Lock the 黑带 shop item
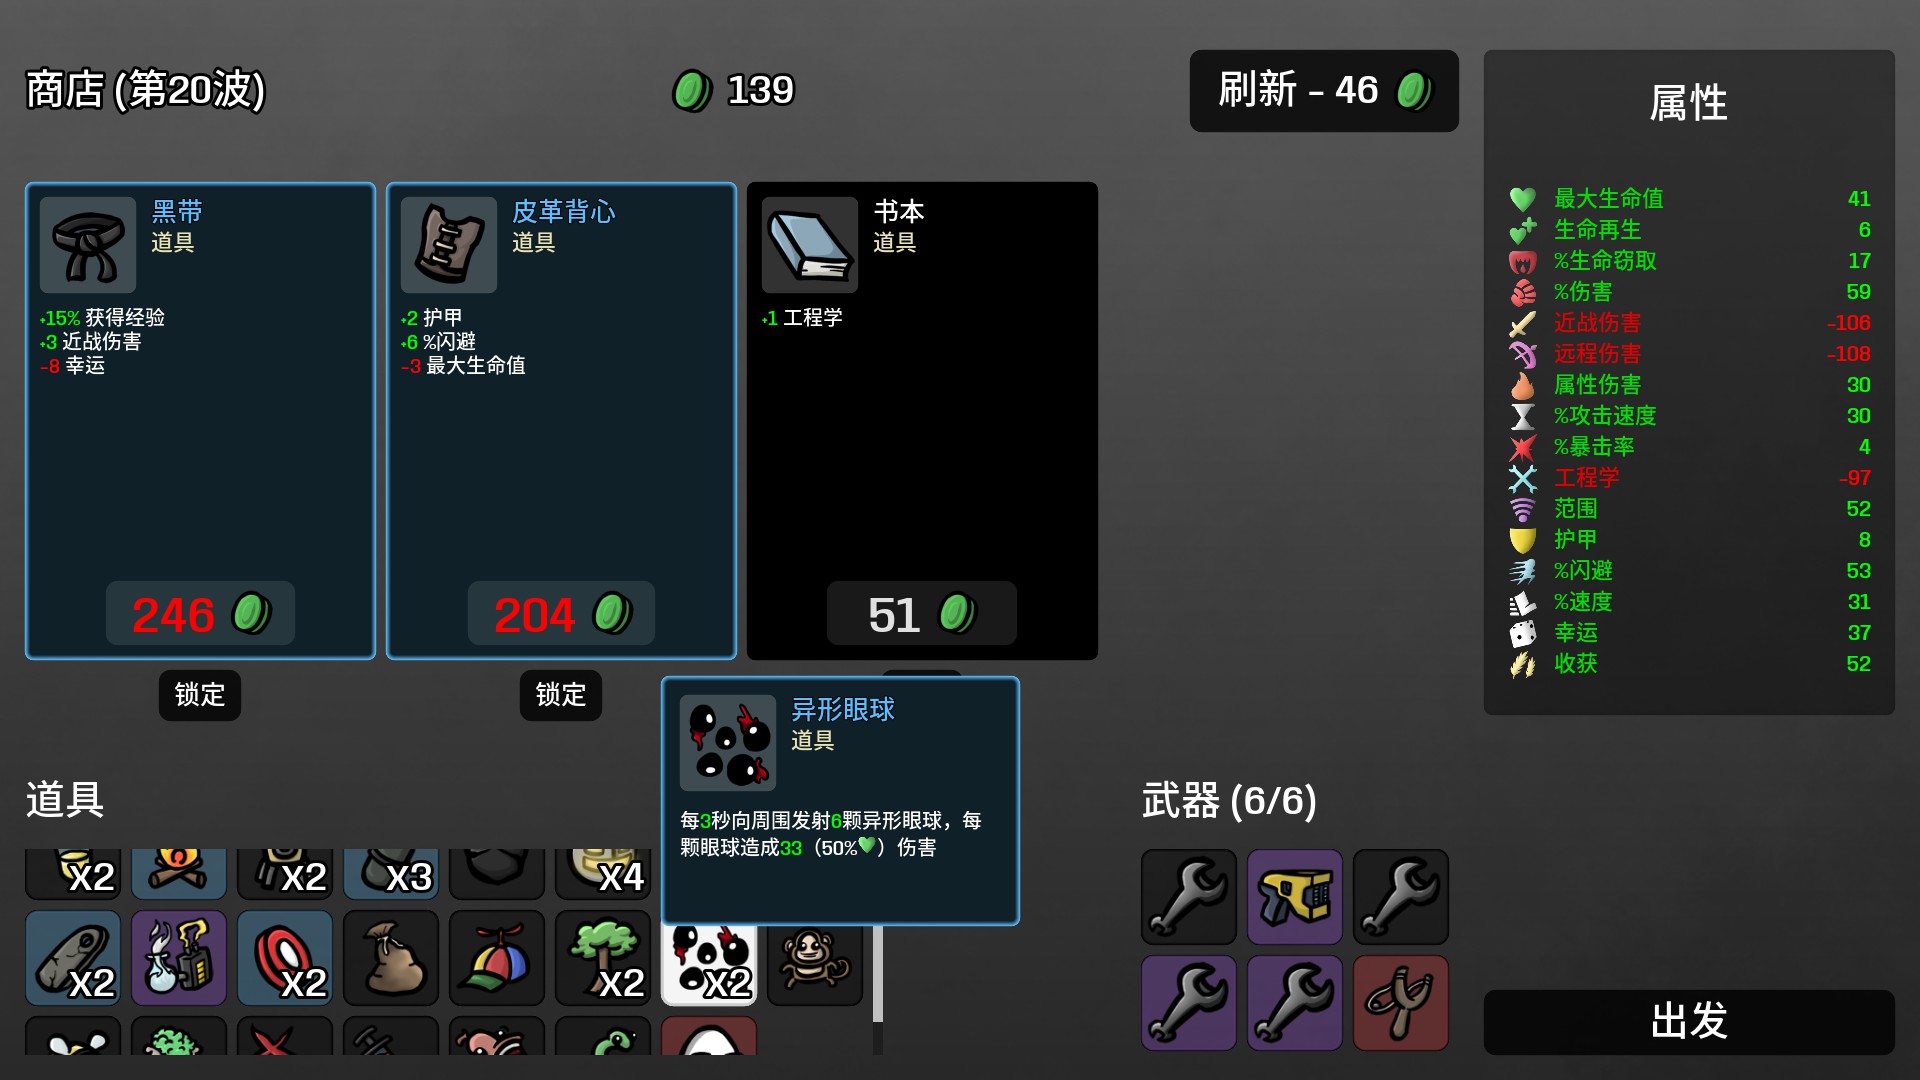 click(200, 695)
